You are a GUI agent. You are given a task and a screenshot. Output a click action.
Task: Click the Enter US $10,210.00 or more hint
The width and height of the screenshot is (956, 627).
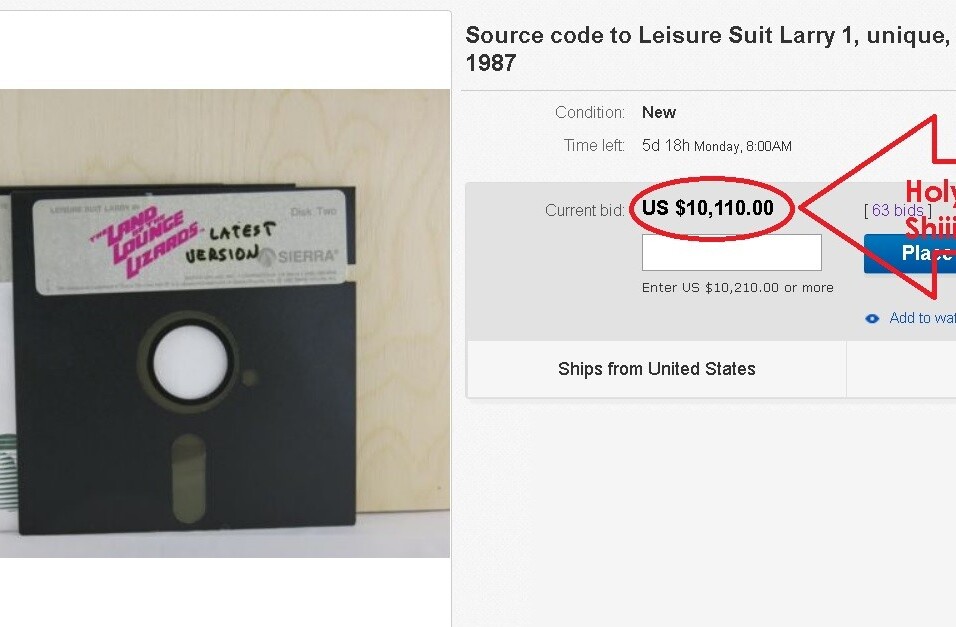click(737, 288)
